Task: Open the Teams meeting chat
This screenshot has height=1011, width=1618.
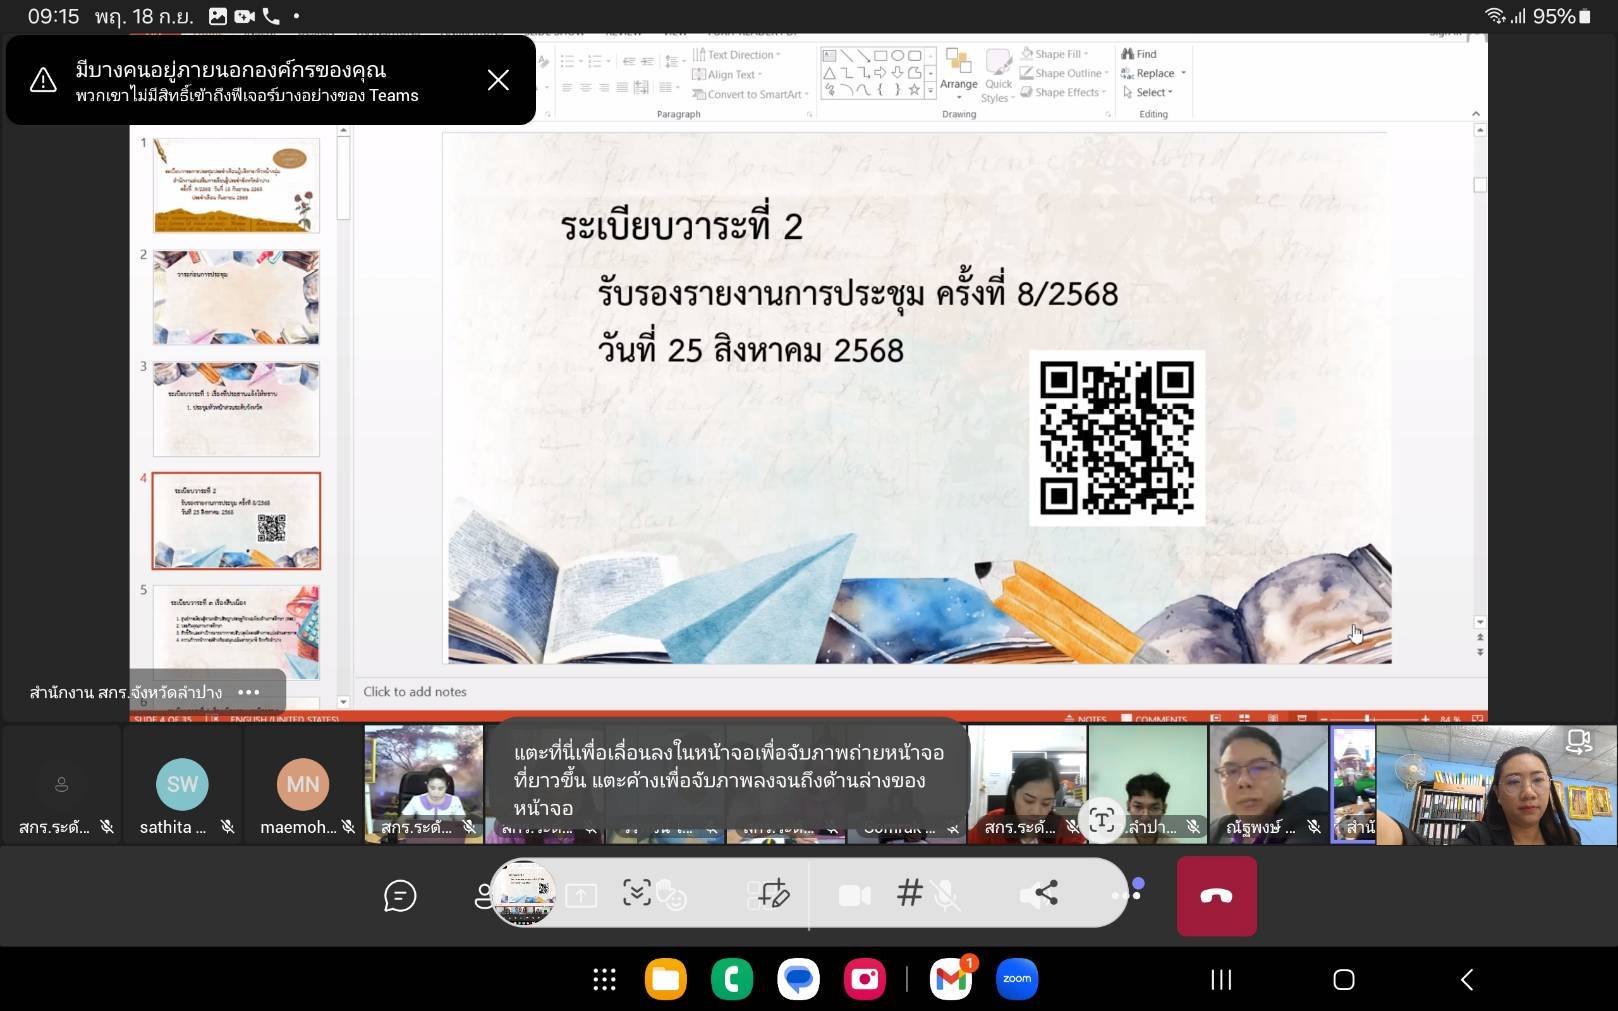Action: (x=400, y=896)
